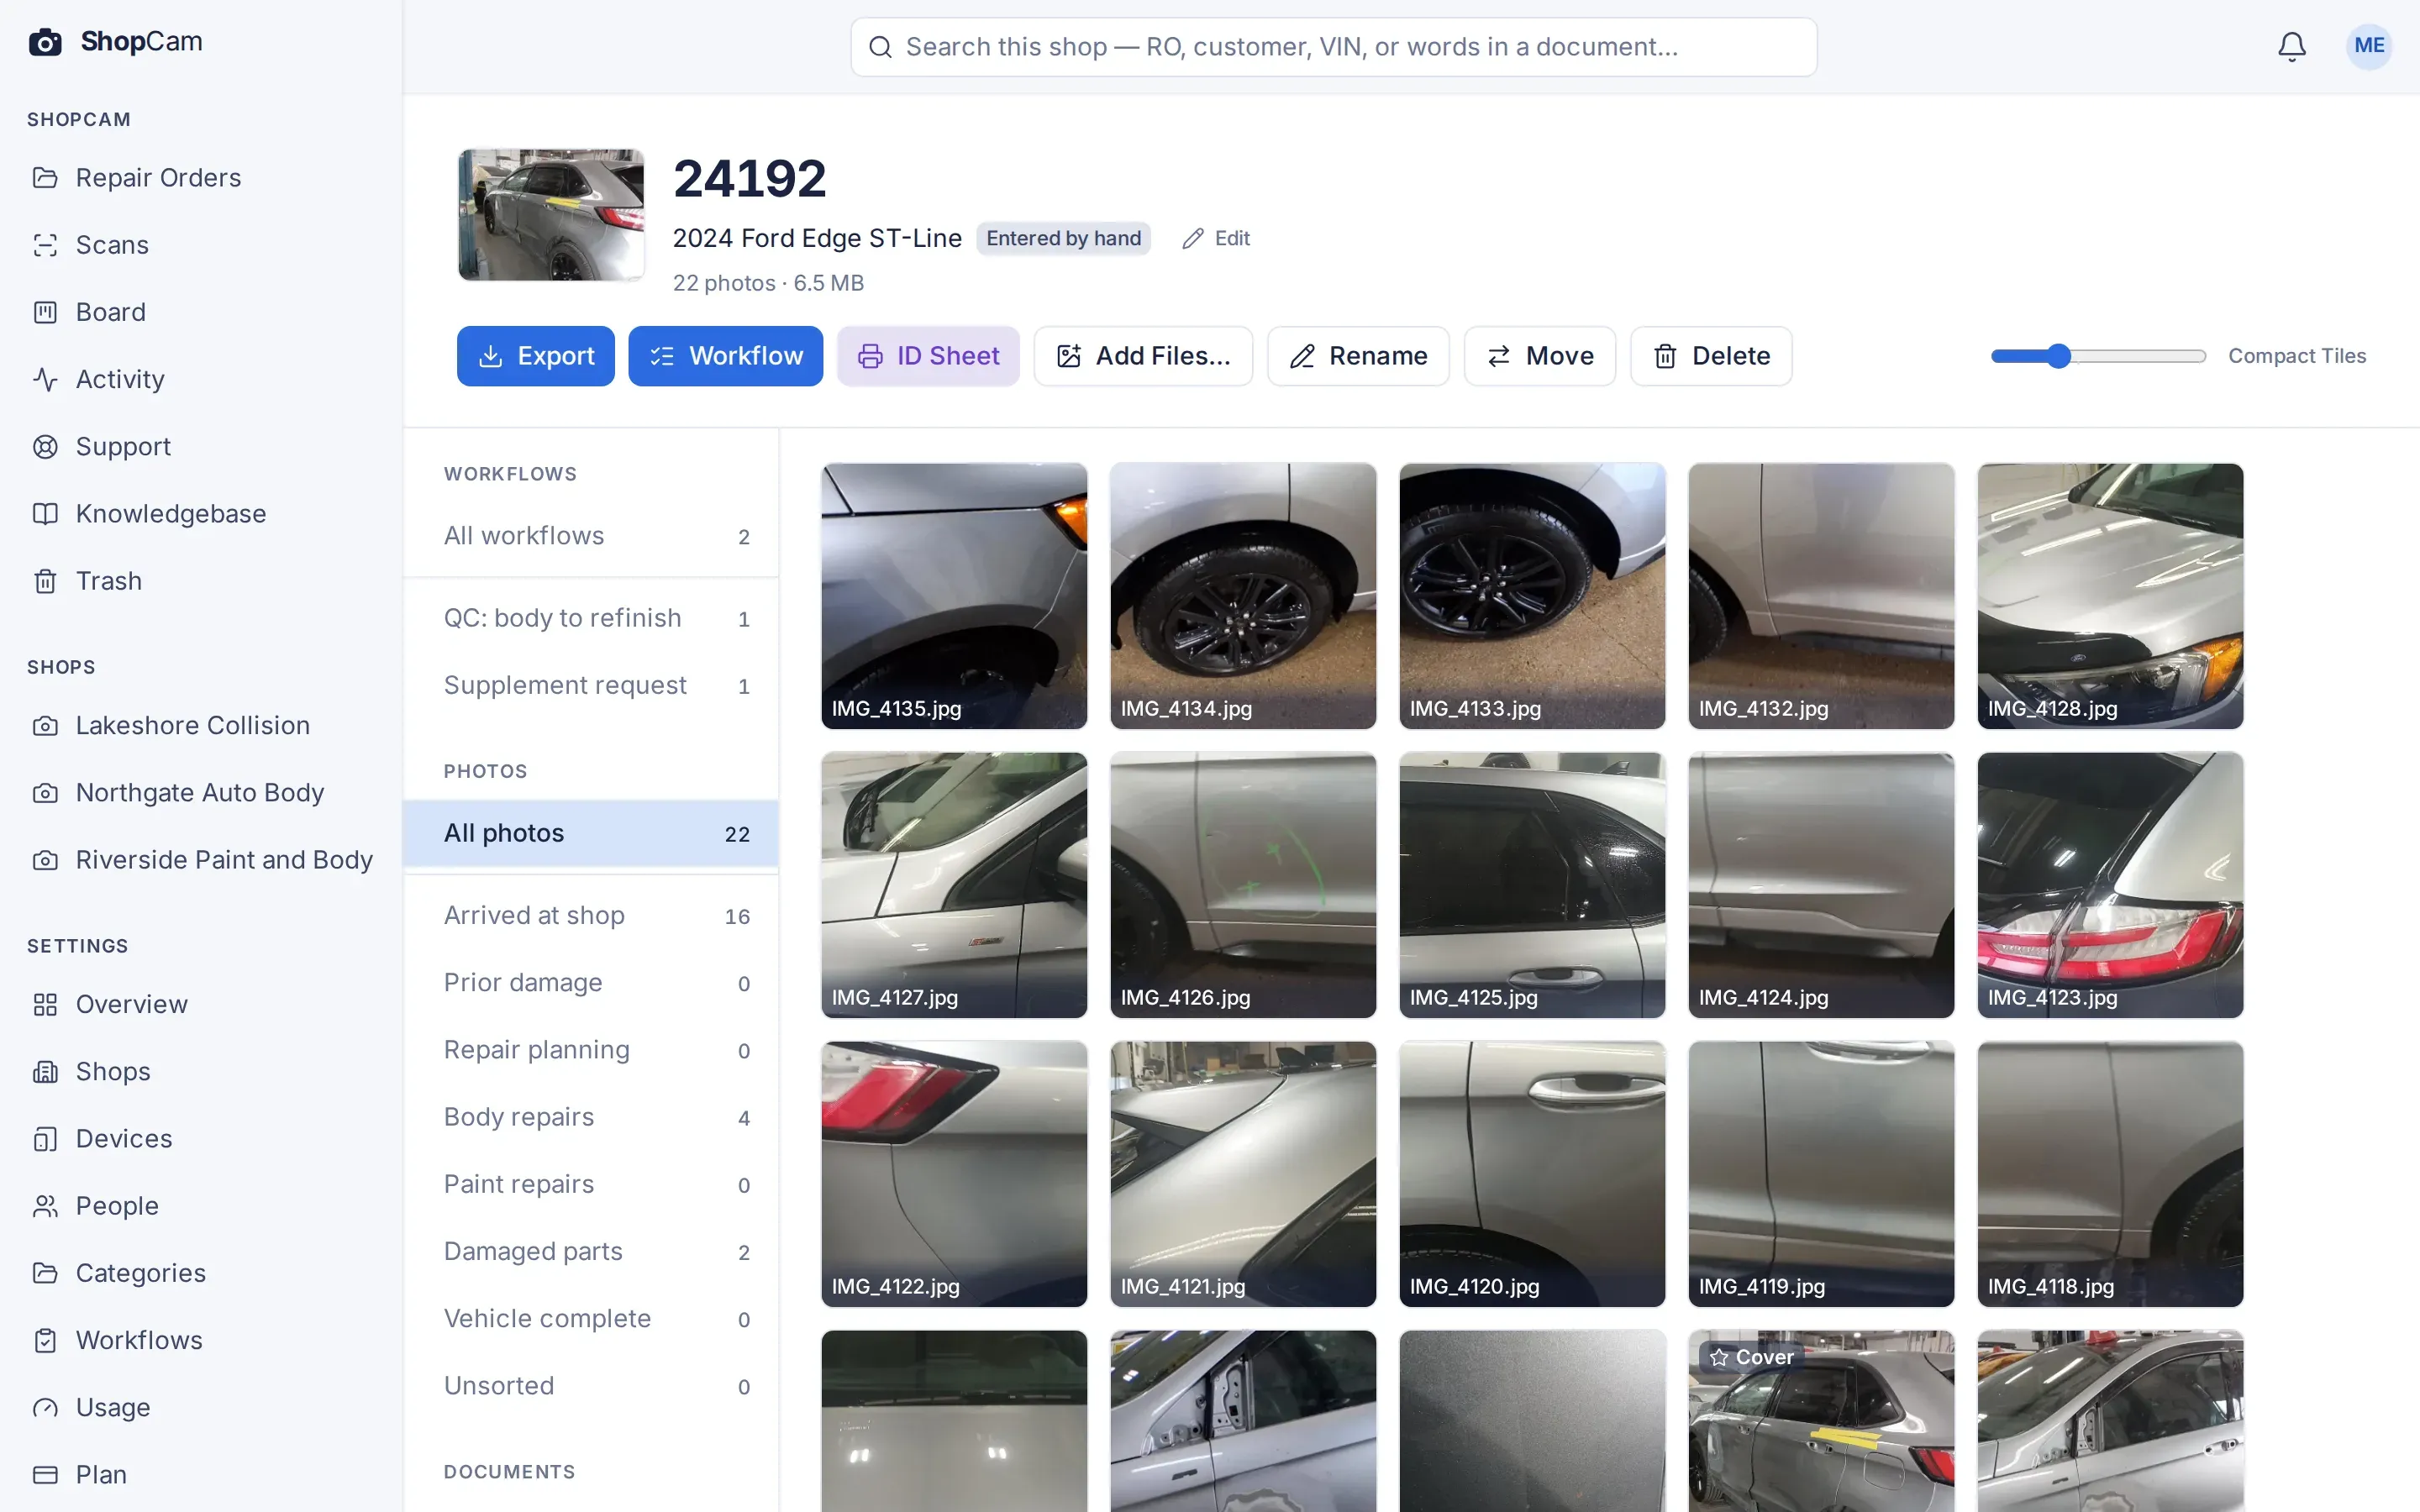Click the Export button
Screen dimensions: 2420x1512
[535, 356]
